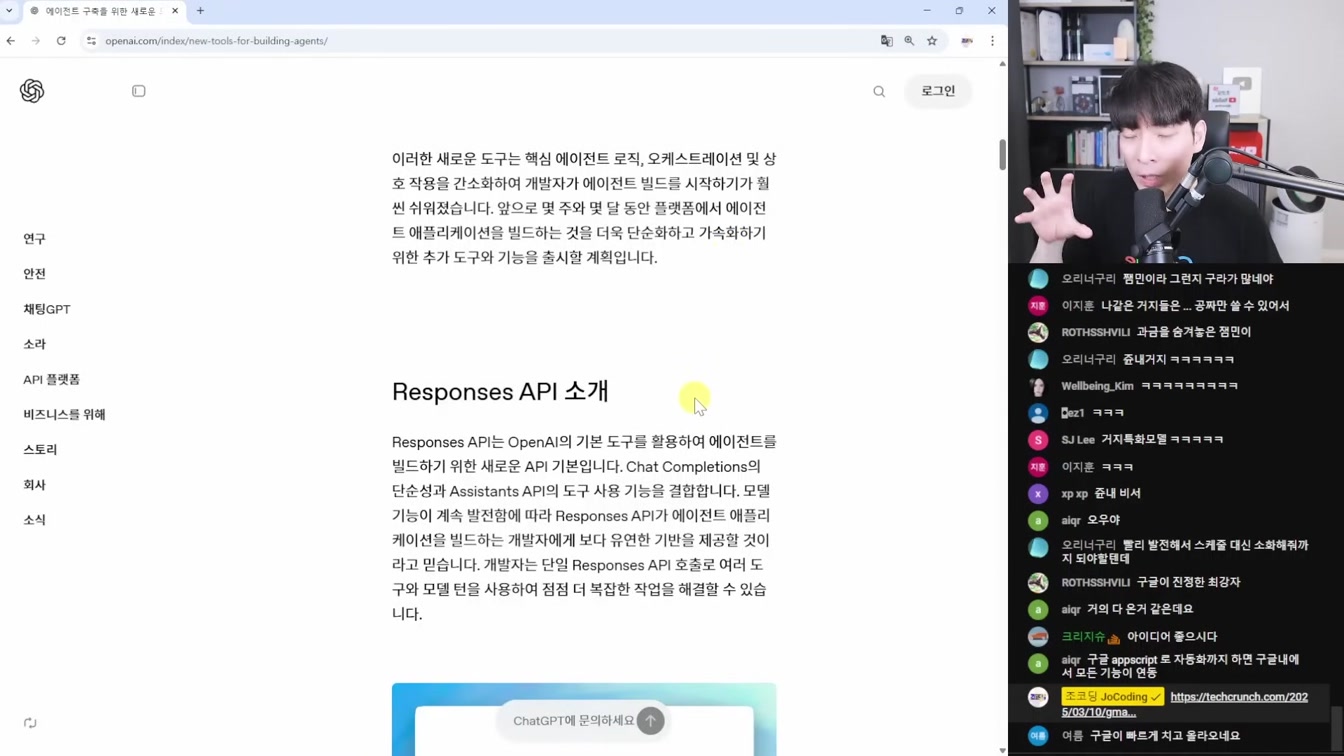This screenshot has width=1344, height=756.
Task: Open the 채팅GPT sidebar menu item
Action: [x=47, y=309]
